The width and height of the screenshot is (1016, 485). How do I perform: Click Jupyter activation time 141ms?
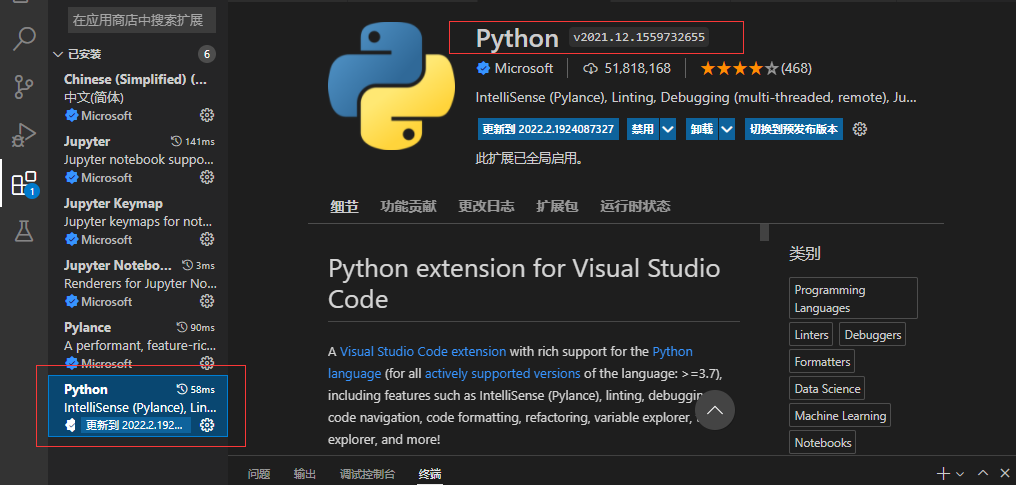point(192,142)
